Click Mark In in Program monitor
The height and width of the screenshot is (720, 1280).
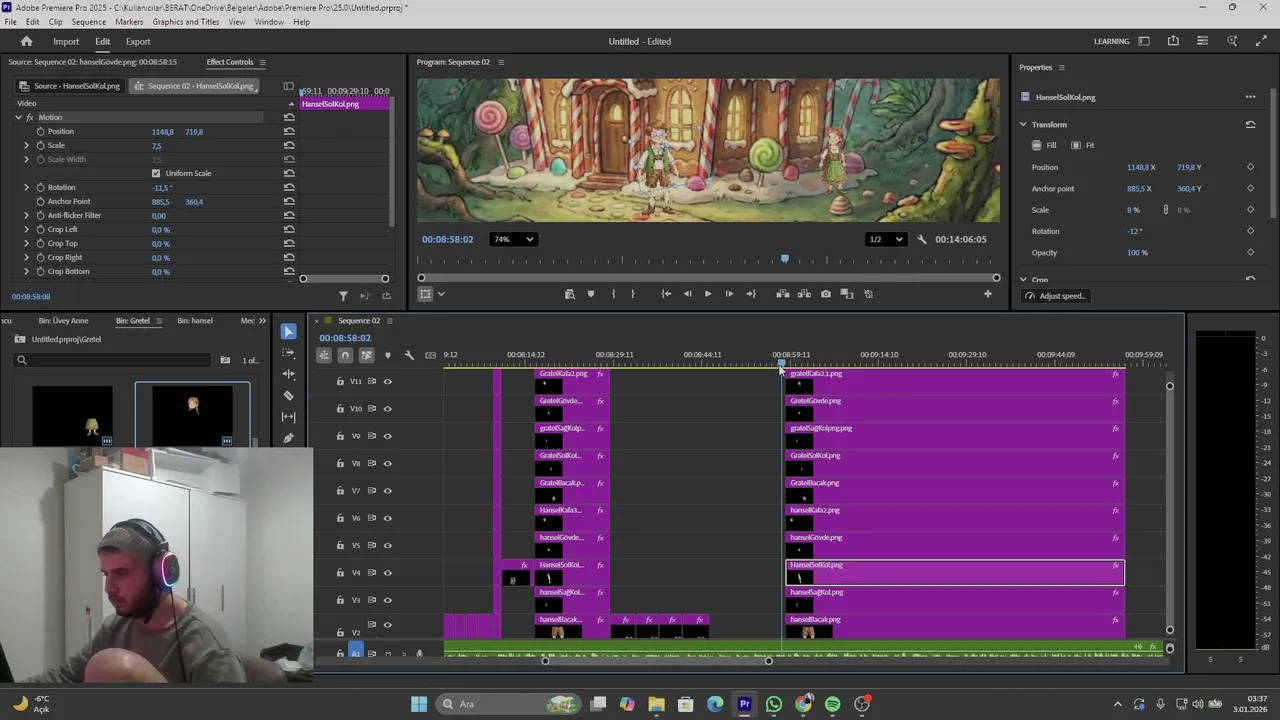click(613, 294)
